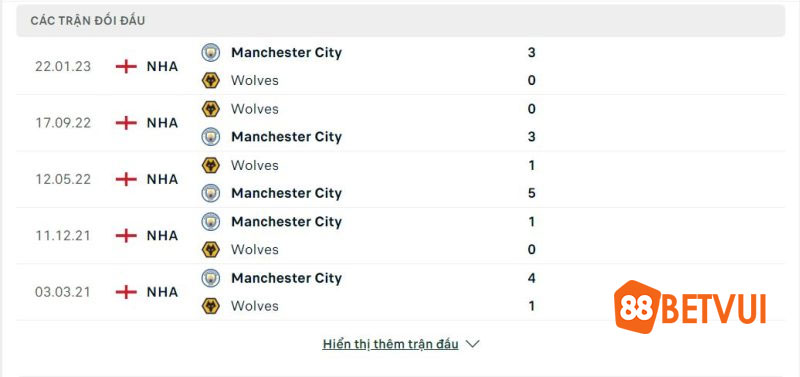Click Wolves crest in 17.09.22 match
Screen dimensions: 800x377
point(211,109)
